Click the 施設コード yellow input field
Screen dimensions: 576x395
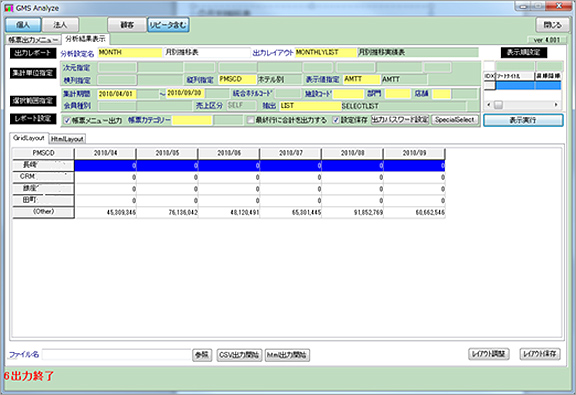pos(348,94)
